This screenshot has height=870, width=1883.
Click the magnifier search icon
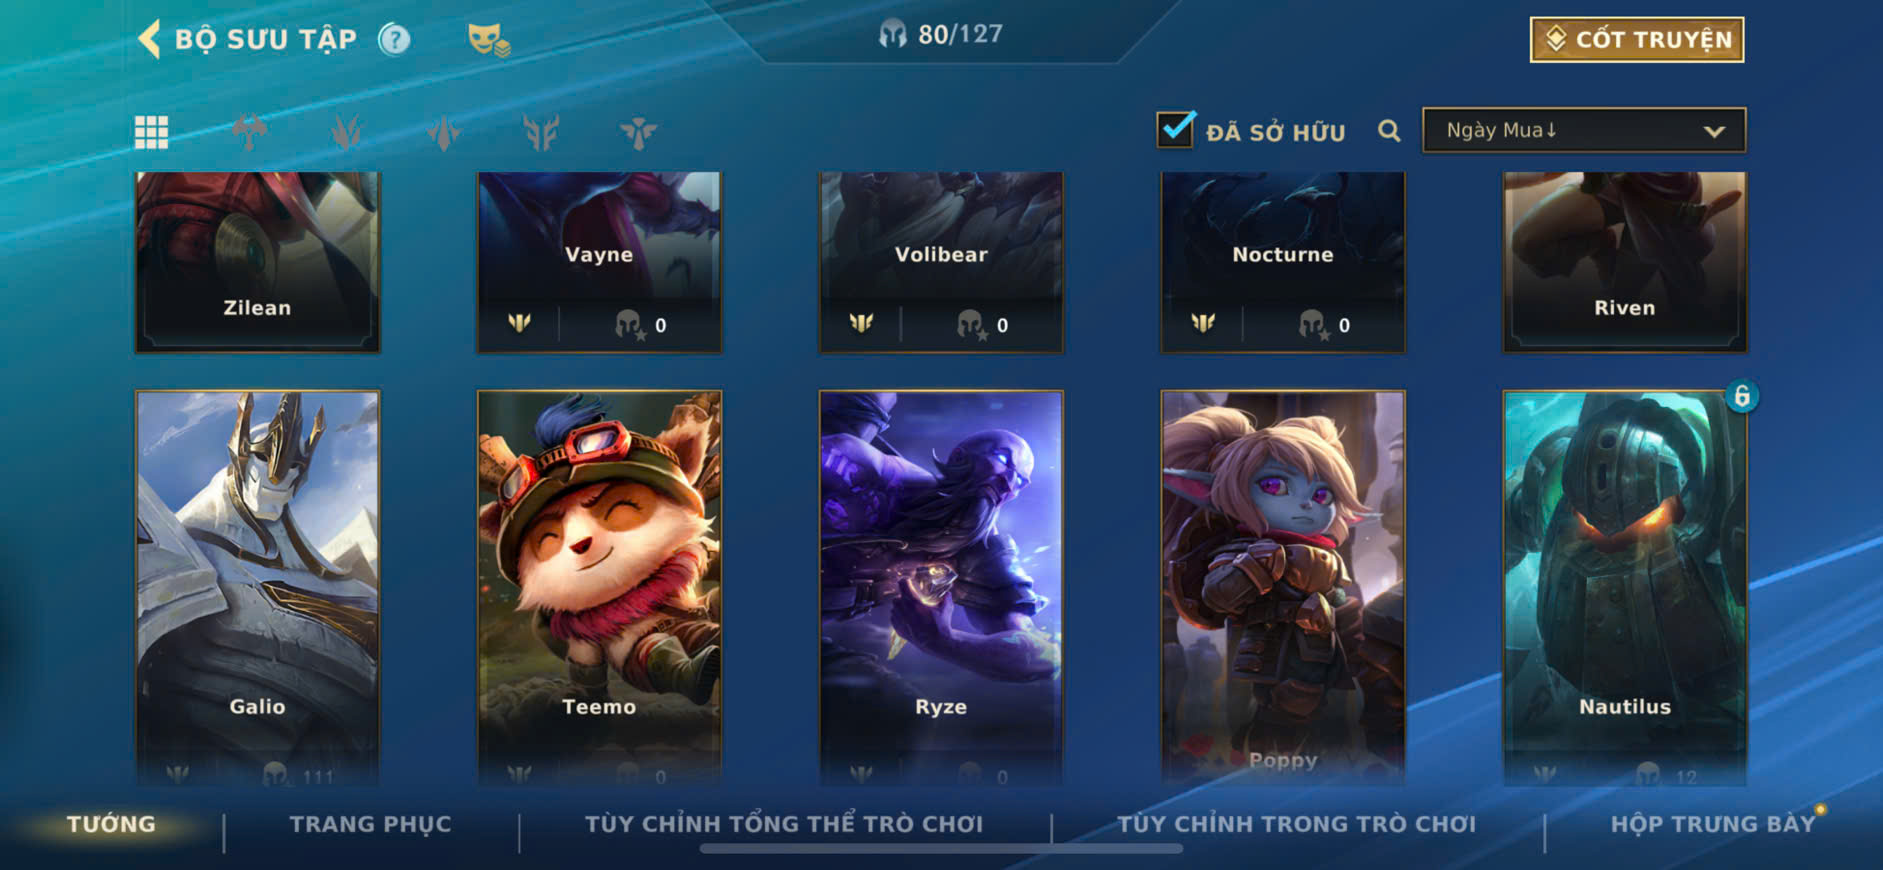[1389, 131]
